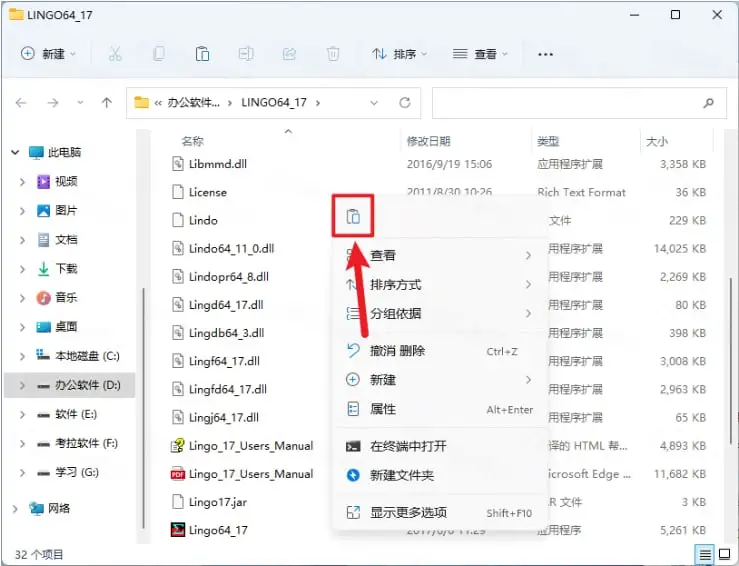Choose 显示更多选项 in context menu
Viewport: 739px width, 566px height.
point(440,512)
